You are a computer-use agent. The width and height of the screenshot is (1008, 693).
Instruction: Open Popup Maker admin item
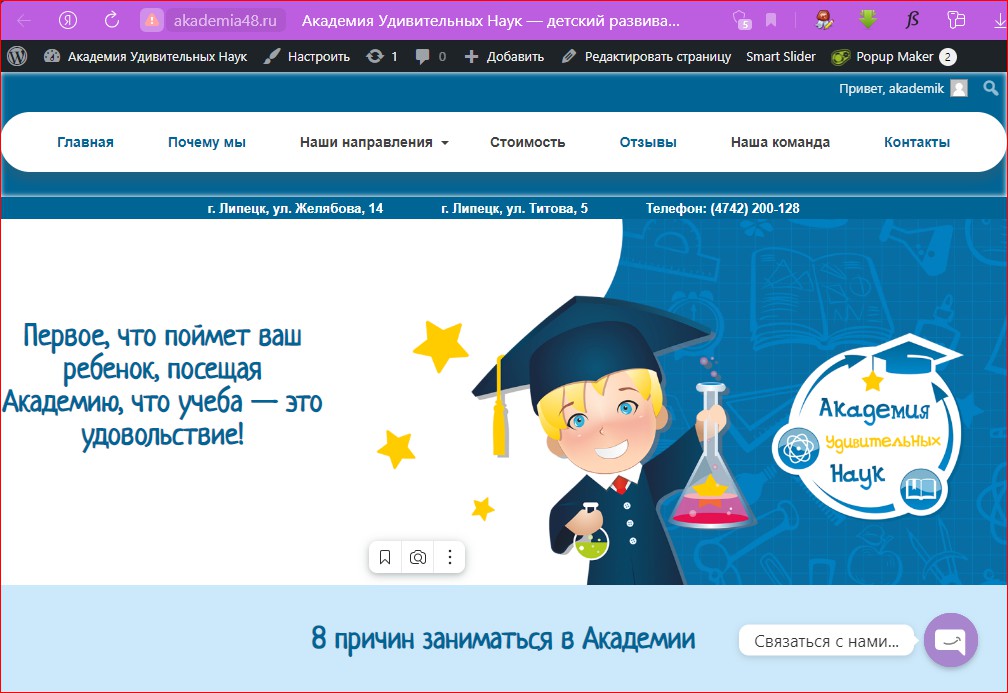pos(894,57)
